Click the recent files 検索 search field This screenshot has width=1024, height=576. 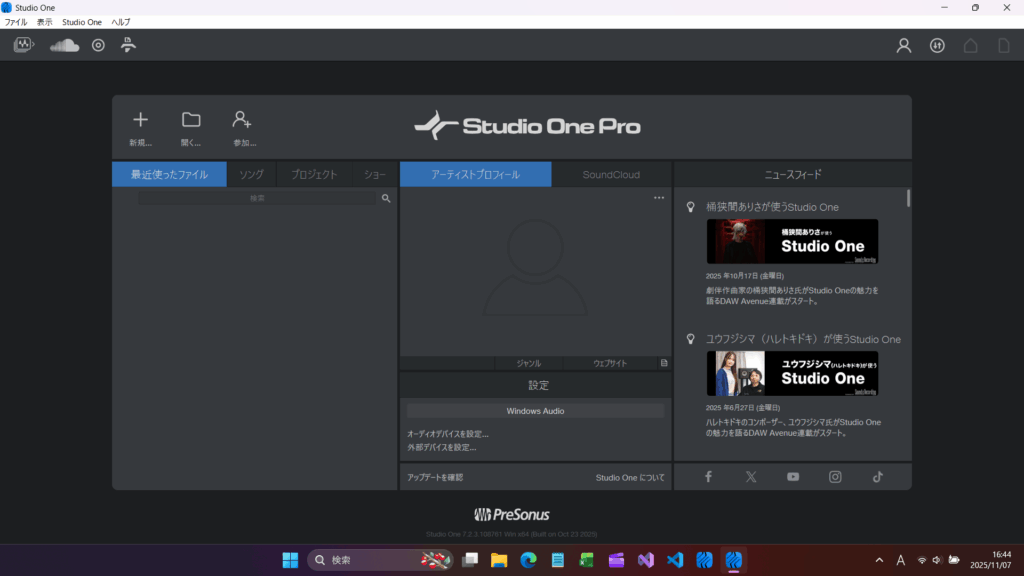[257, 199]
